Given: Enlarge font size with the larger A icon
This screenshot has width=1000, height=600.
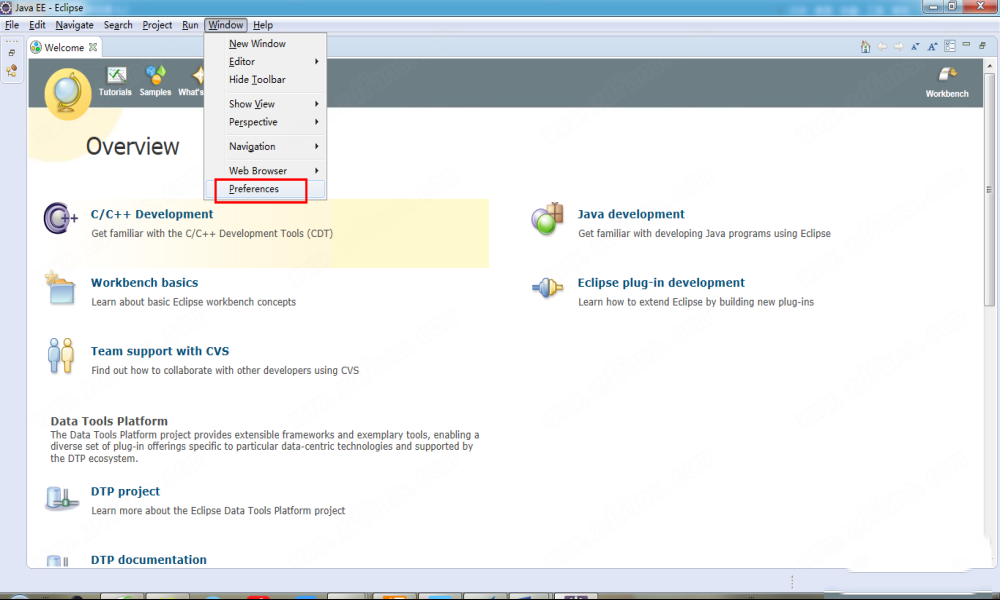Looking at the screenshot, I should [932, 47].
